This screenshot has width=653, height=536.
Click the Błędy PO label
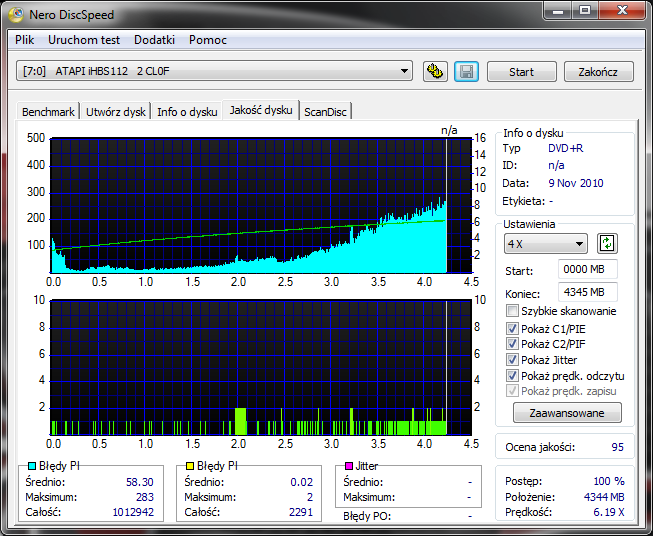pyautogui.click(x=367, y=516)
